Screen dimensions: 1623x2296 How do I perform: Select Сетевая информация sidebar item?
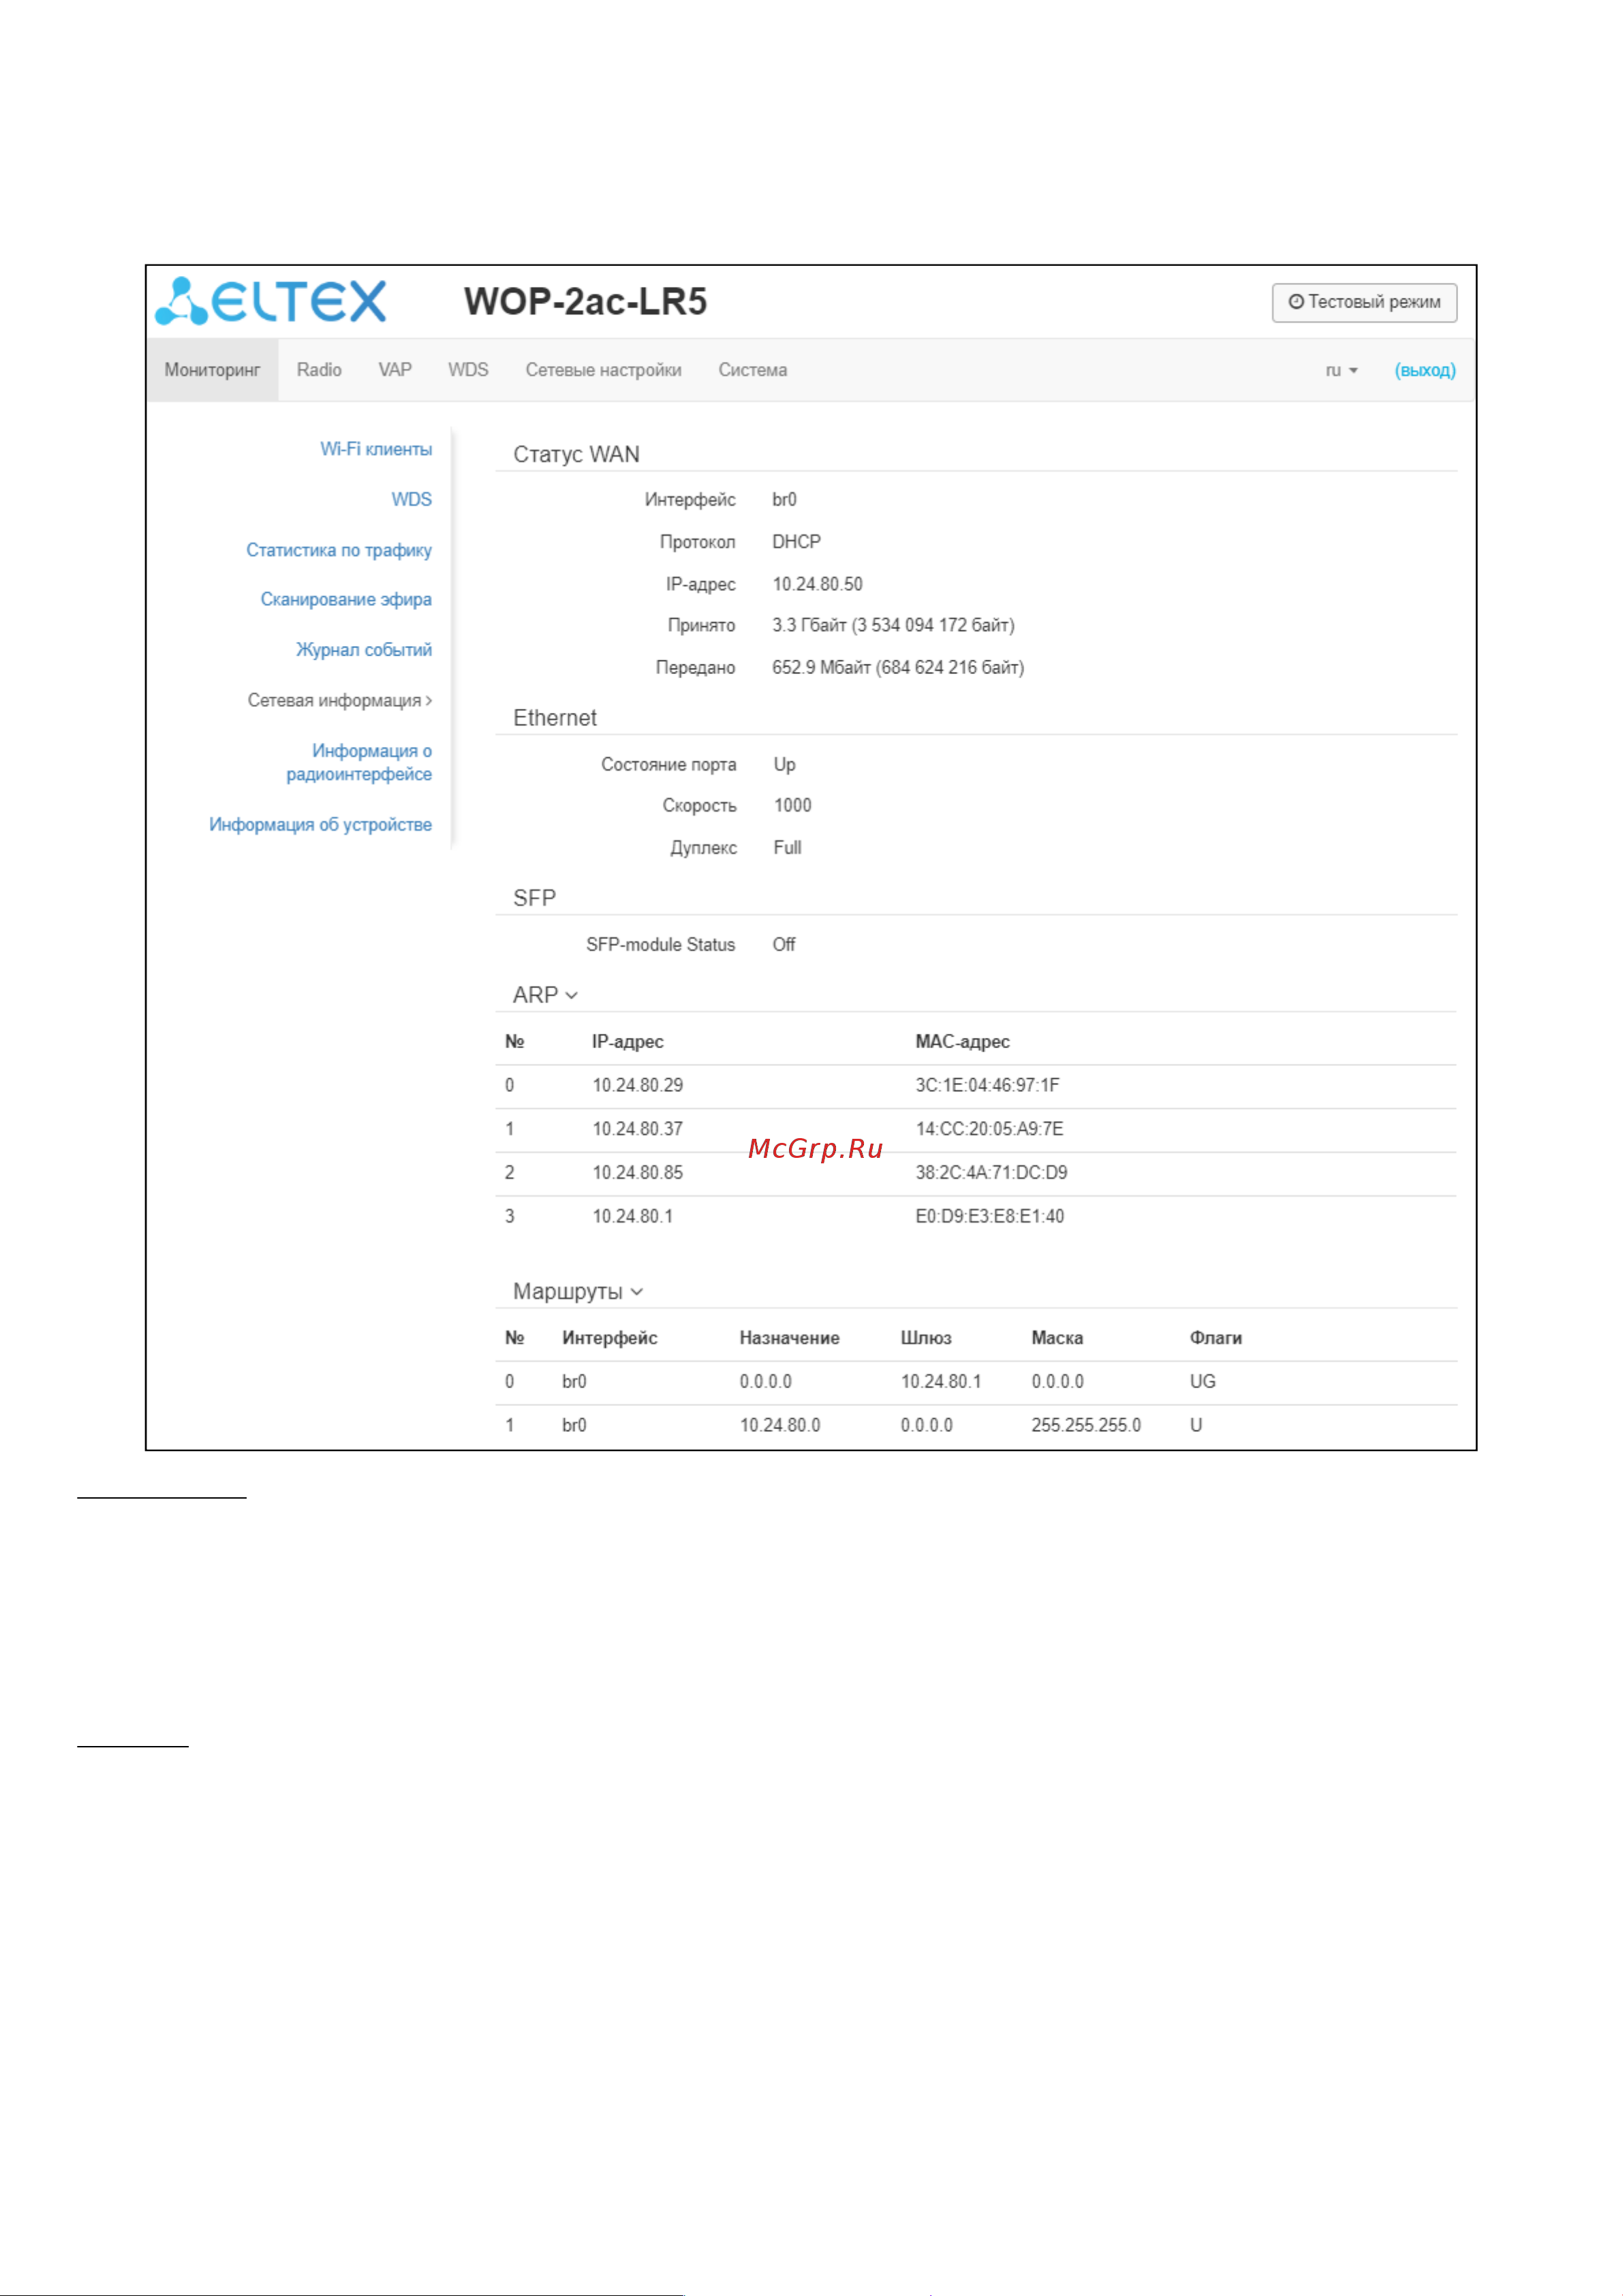tap(340, 700)
